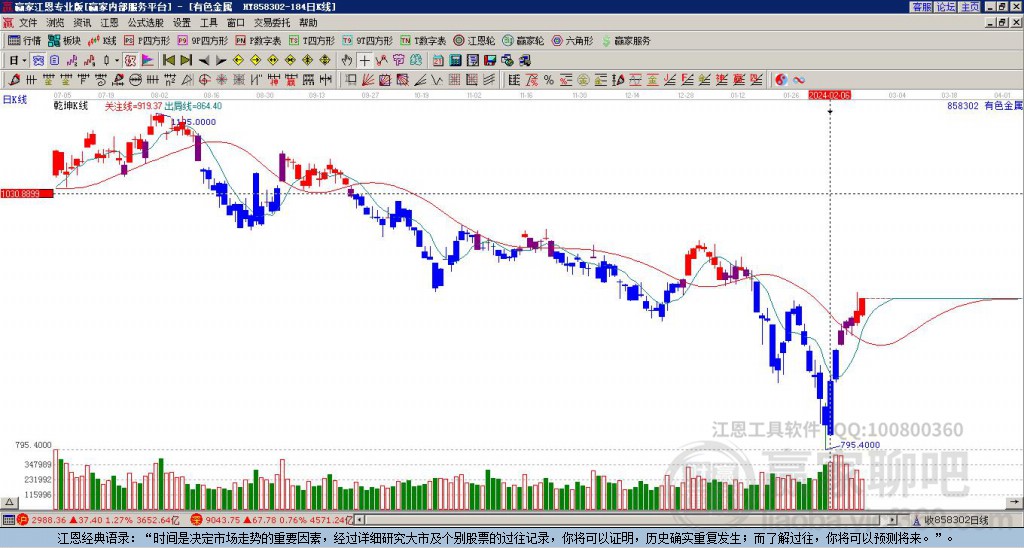The height and width of the screenshot is (548, 1024).
Task: Click the first yellow diamond left-arrow icon
Action: [238, 60]
